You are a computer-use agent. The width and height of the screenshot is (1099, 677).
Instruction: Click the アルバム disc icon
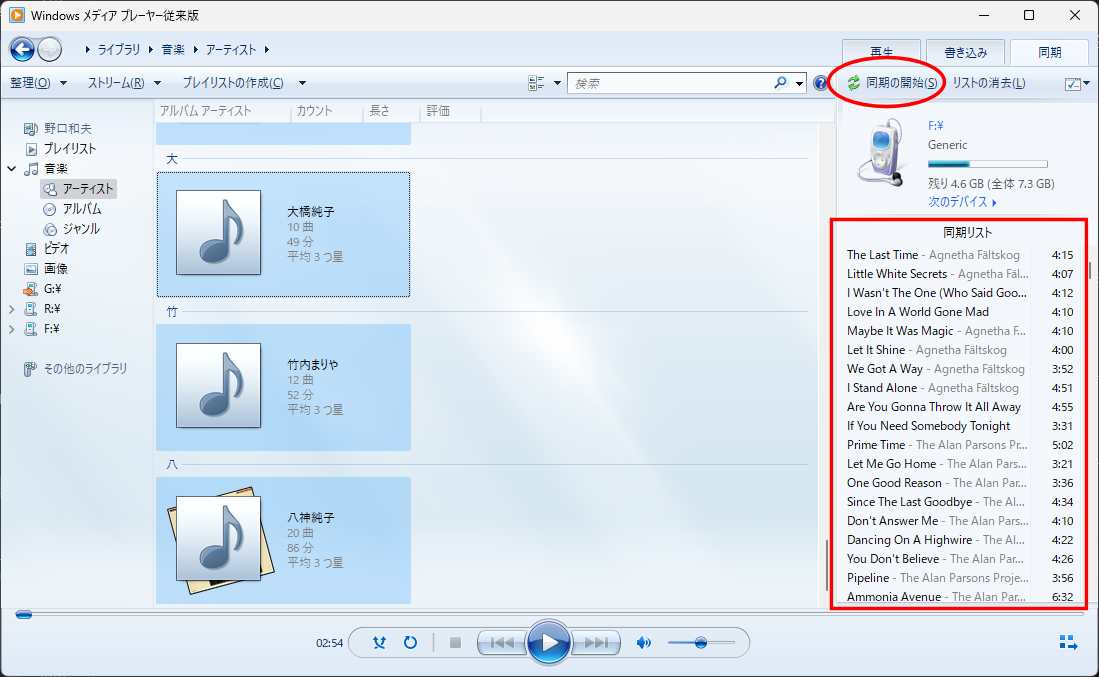click(x=49, y=210)
